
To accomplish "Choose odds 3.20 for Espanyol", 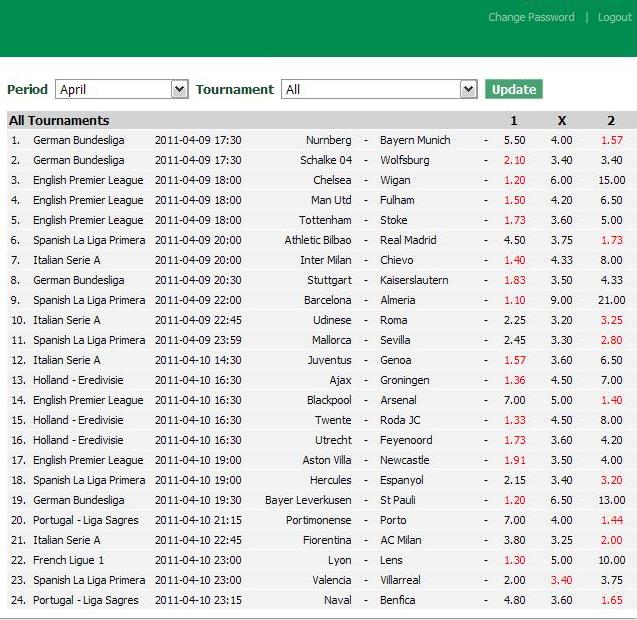I will coord(611,480).
